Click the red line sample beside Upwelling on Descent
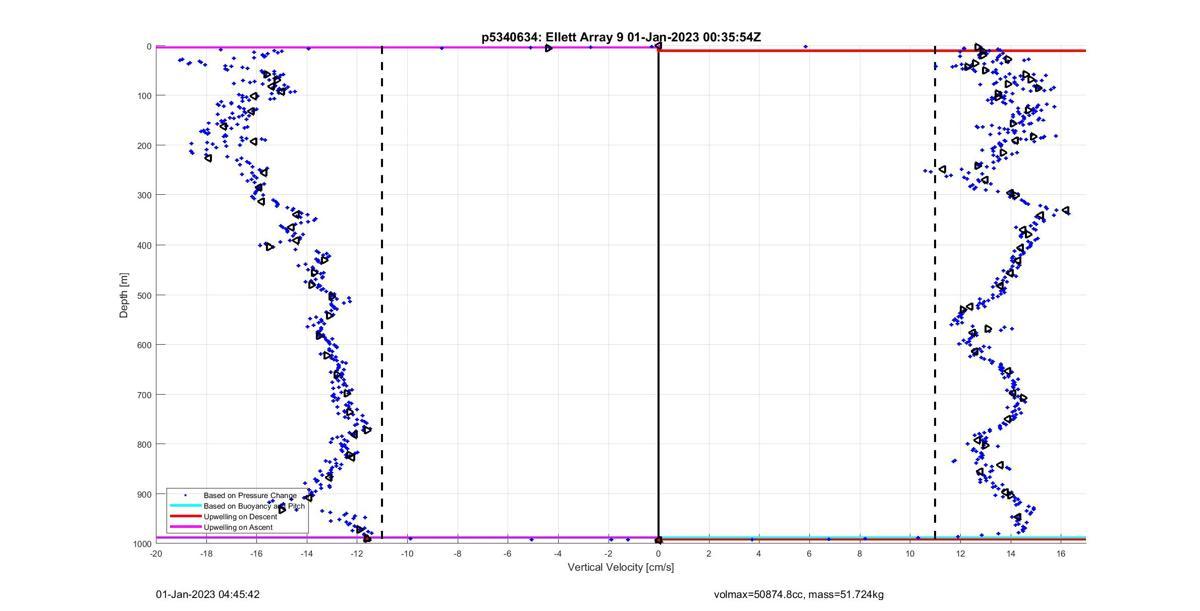Viewport: 1200px width, 611px height. click(184, 517)
